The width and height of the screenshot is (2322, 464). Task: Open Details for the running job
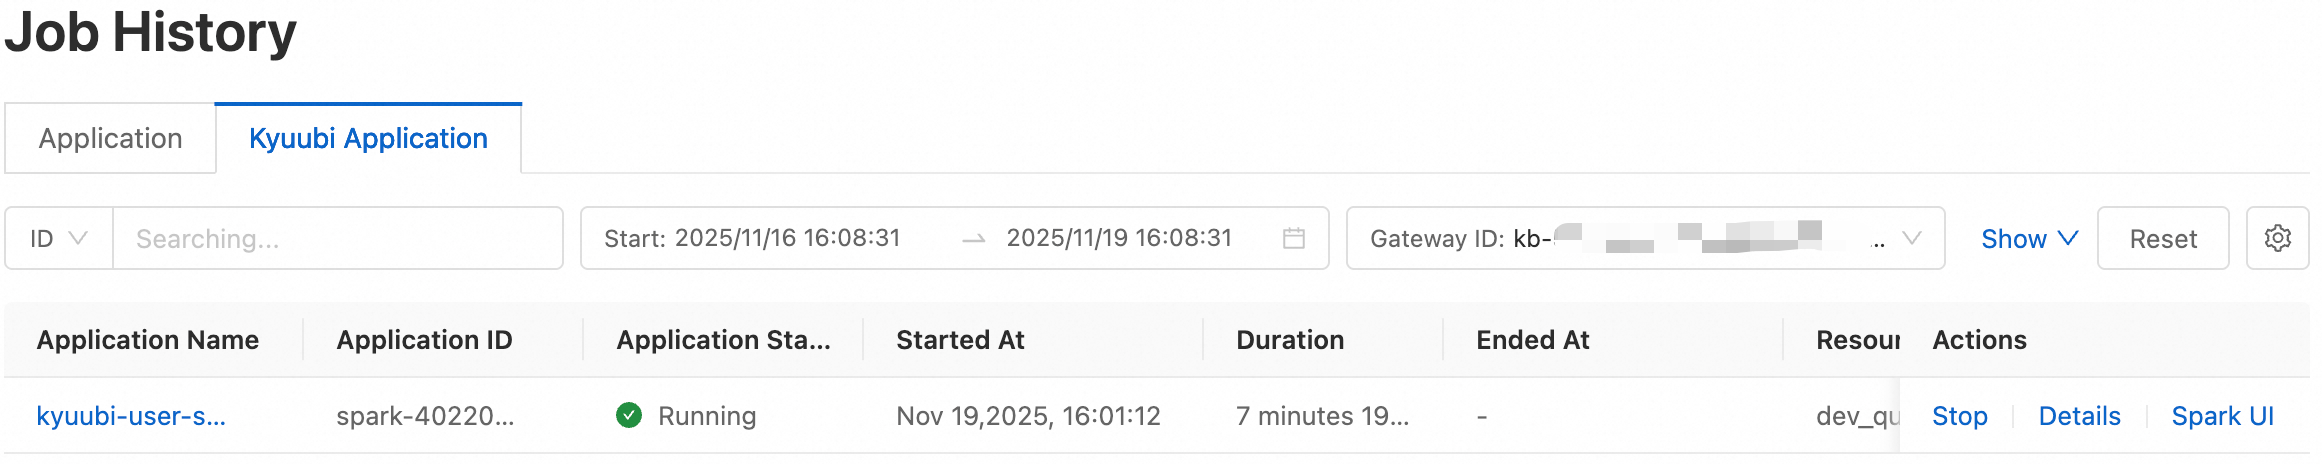tap(2079, 415)
